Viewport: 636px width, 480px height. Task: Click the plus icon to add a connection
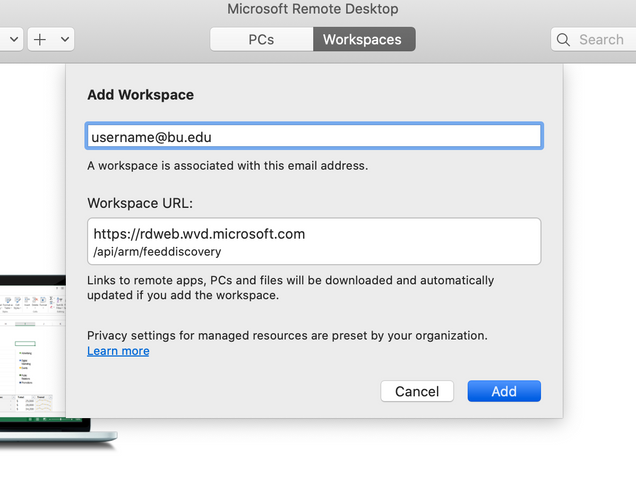coord(40,39)
